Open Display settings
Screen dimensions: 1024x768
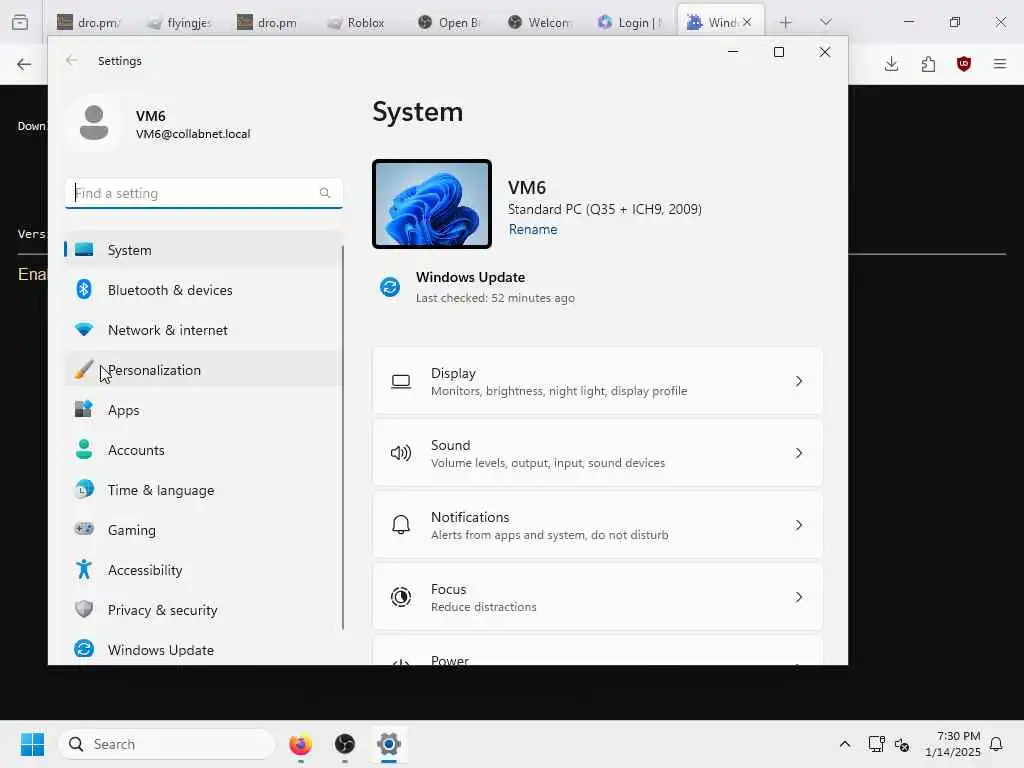coord(597,381)
